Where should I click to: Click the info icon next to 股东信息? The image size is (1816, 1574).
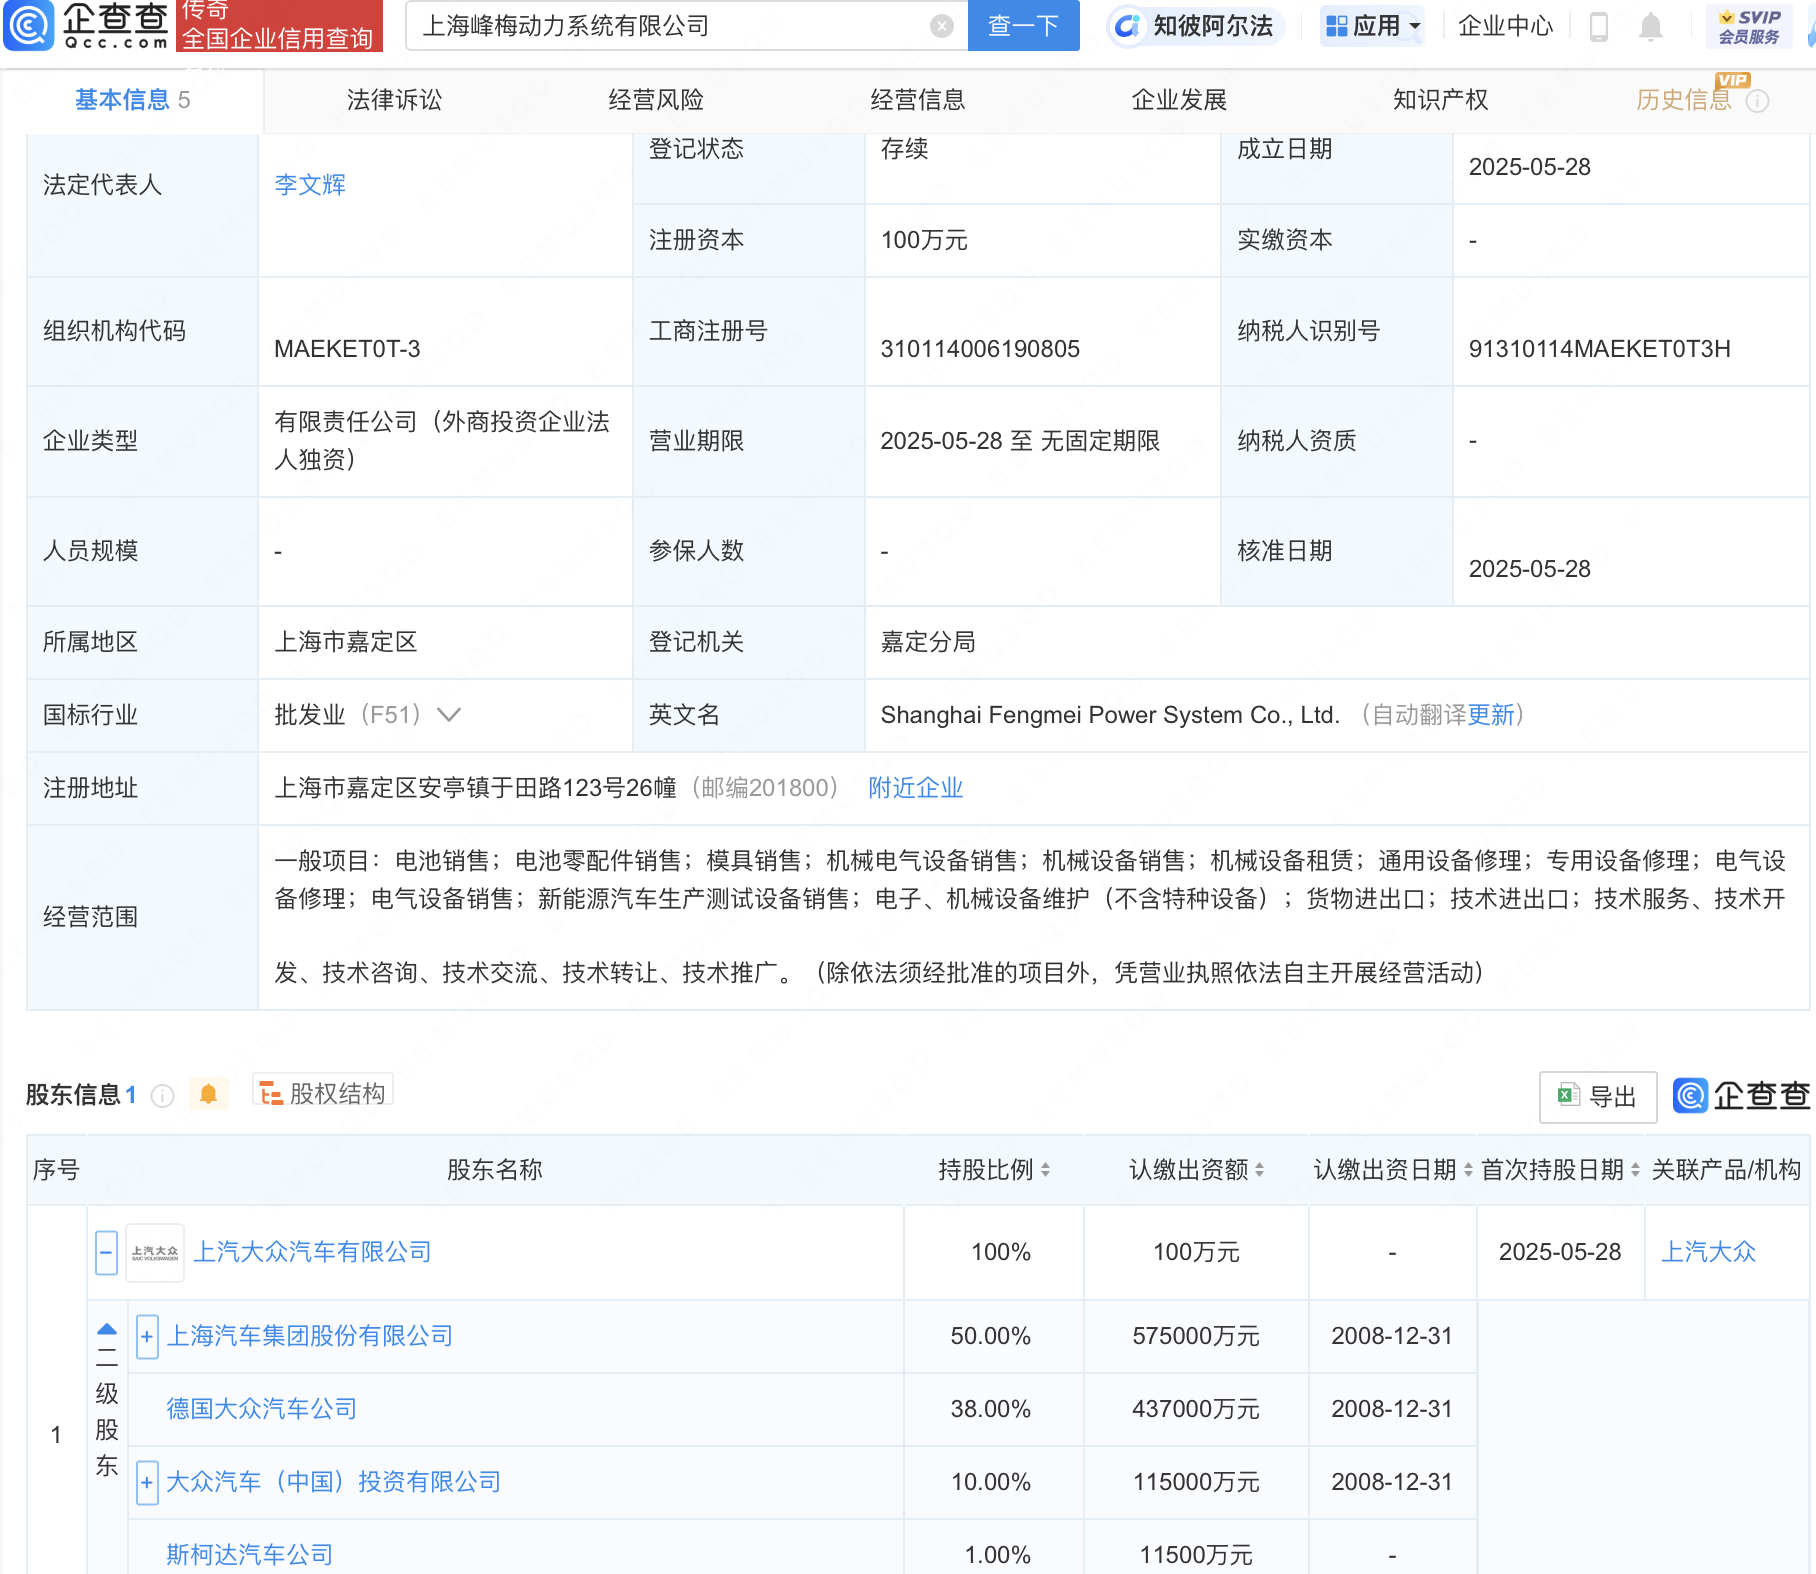coord(162,1095)
